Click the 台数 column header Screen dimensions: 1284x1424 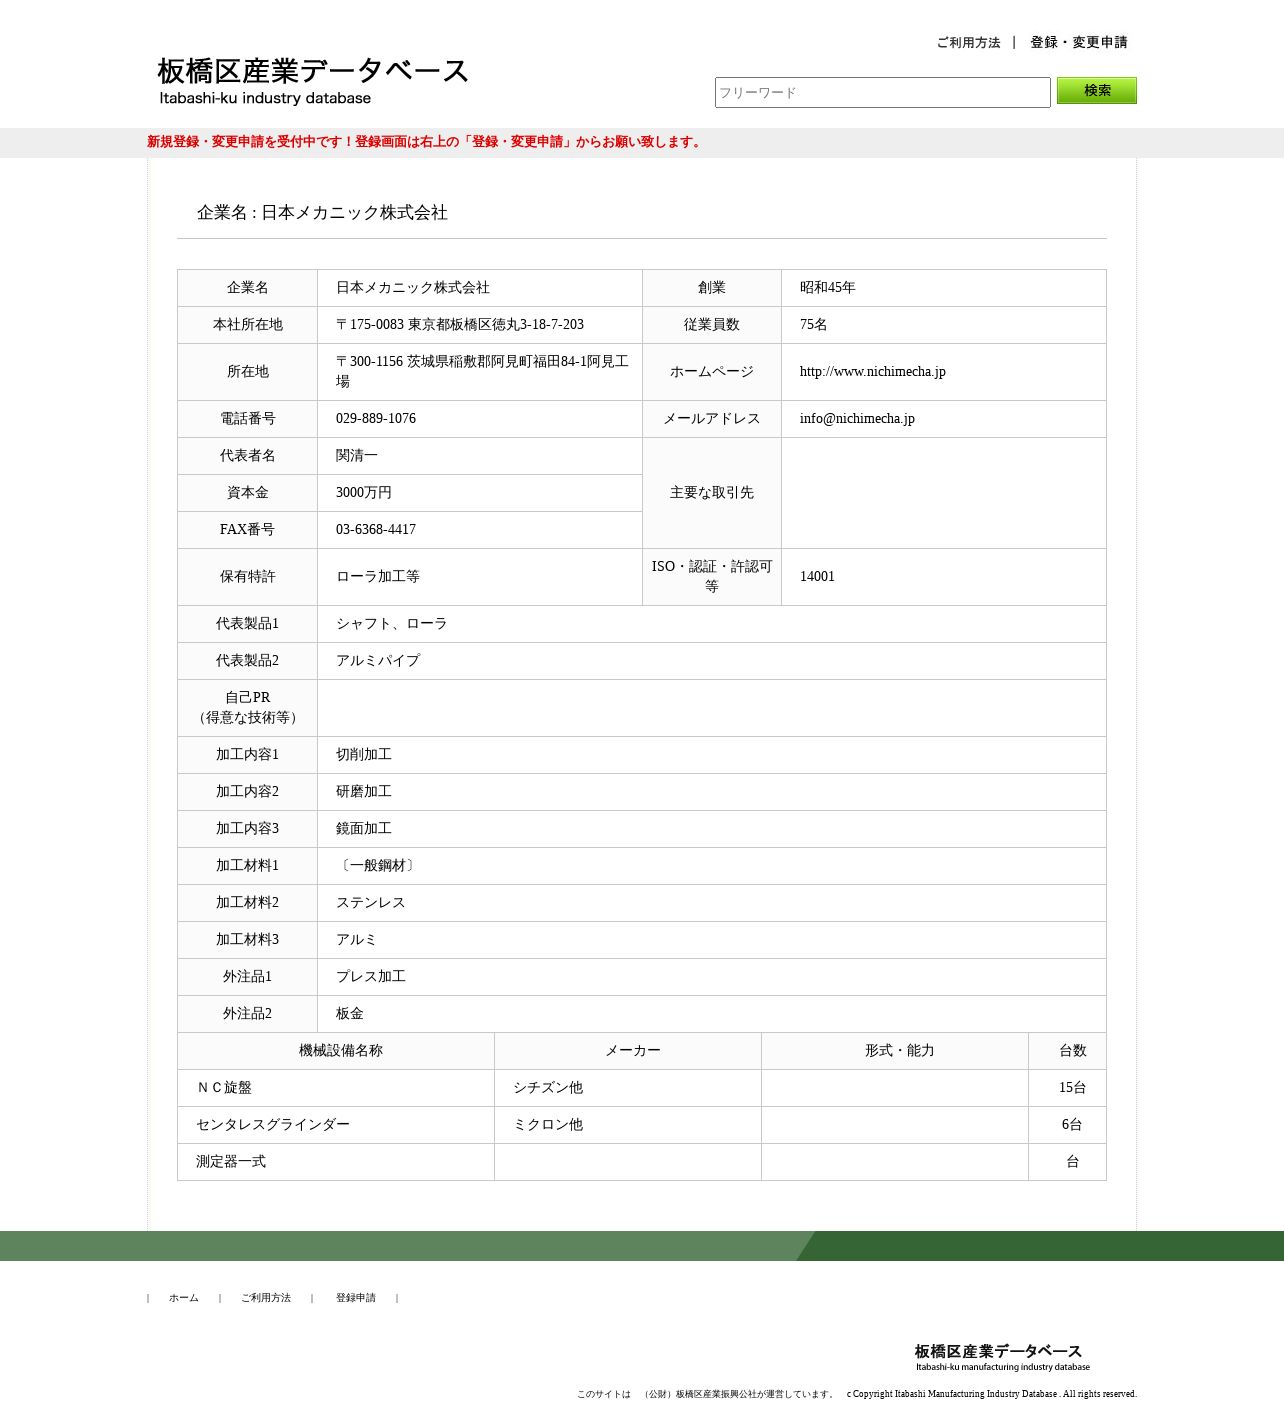[1068, 1051]
